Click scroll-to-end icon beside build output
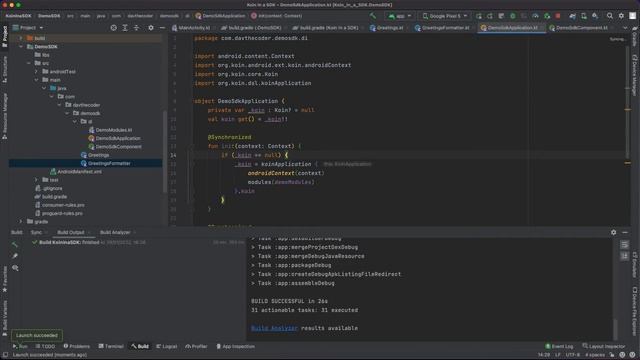 [x=624, y=256]
